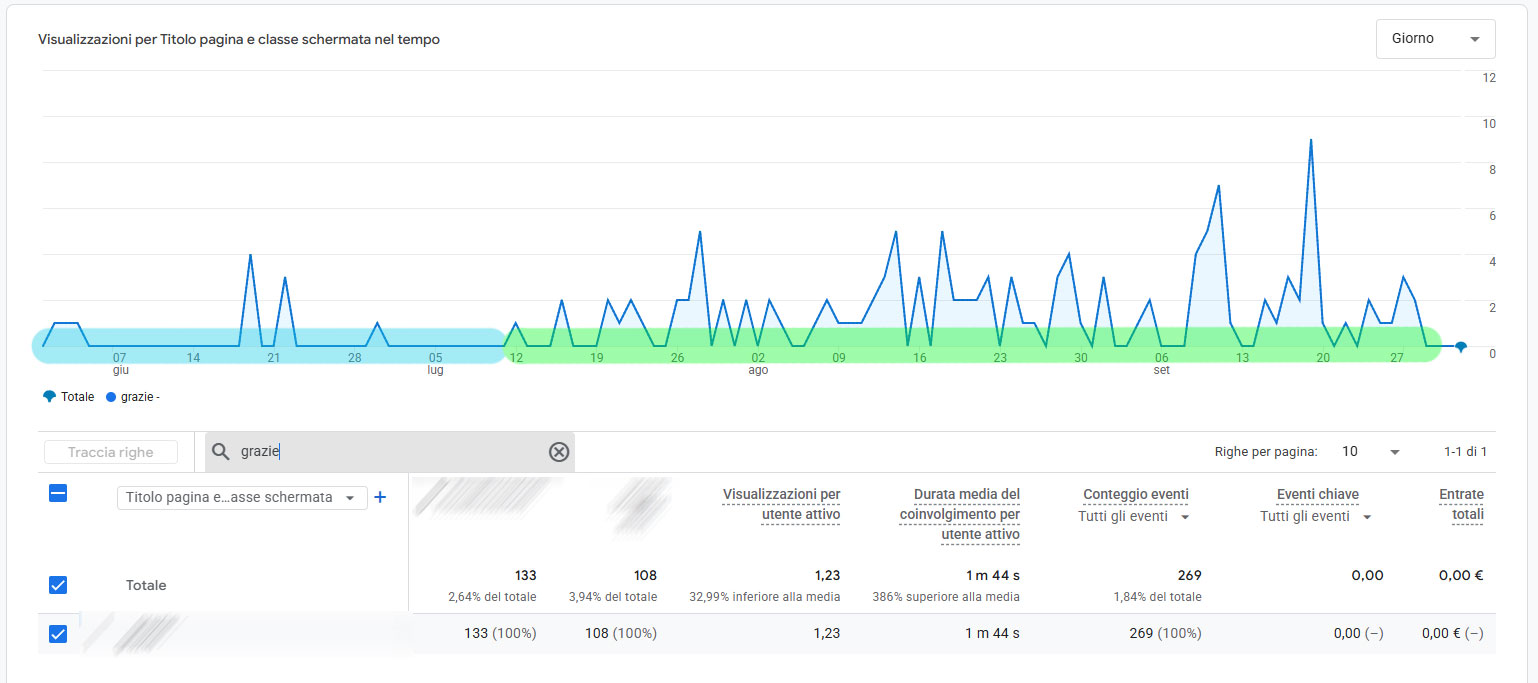The height and width of the screenshot is (683, 1538).
Task: Click the "2,64% del totale" text
Action: (492, 597)
